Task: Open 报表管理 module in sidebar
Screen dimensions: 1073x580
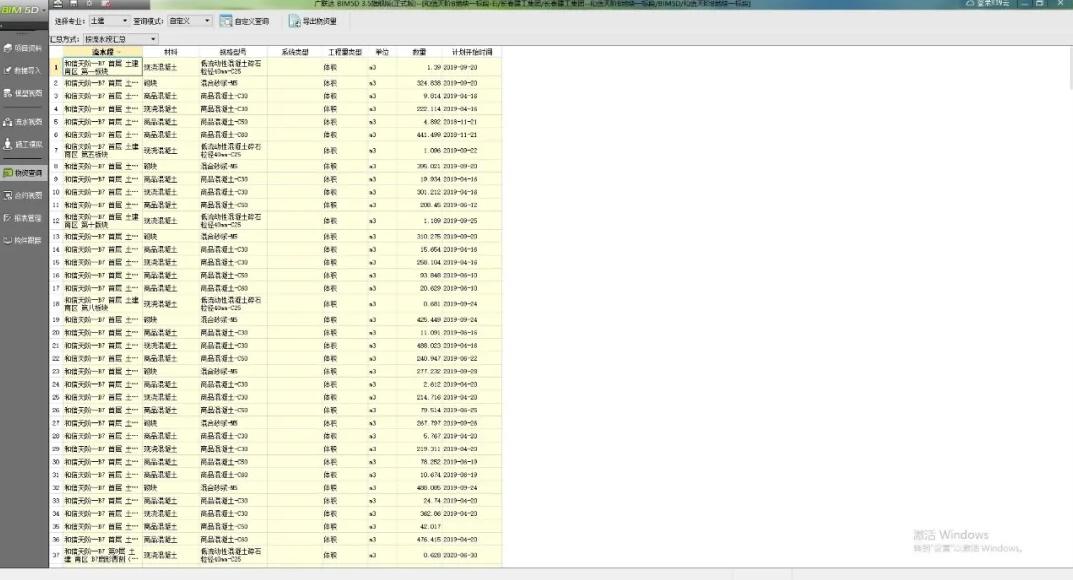Action: pyautogui.click(x=23, y=218)
